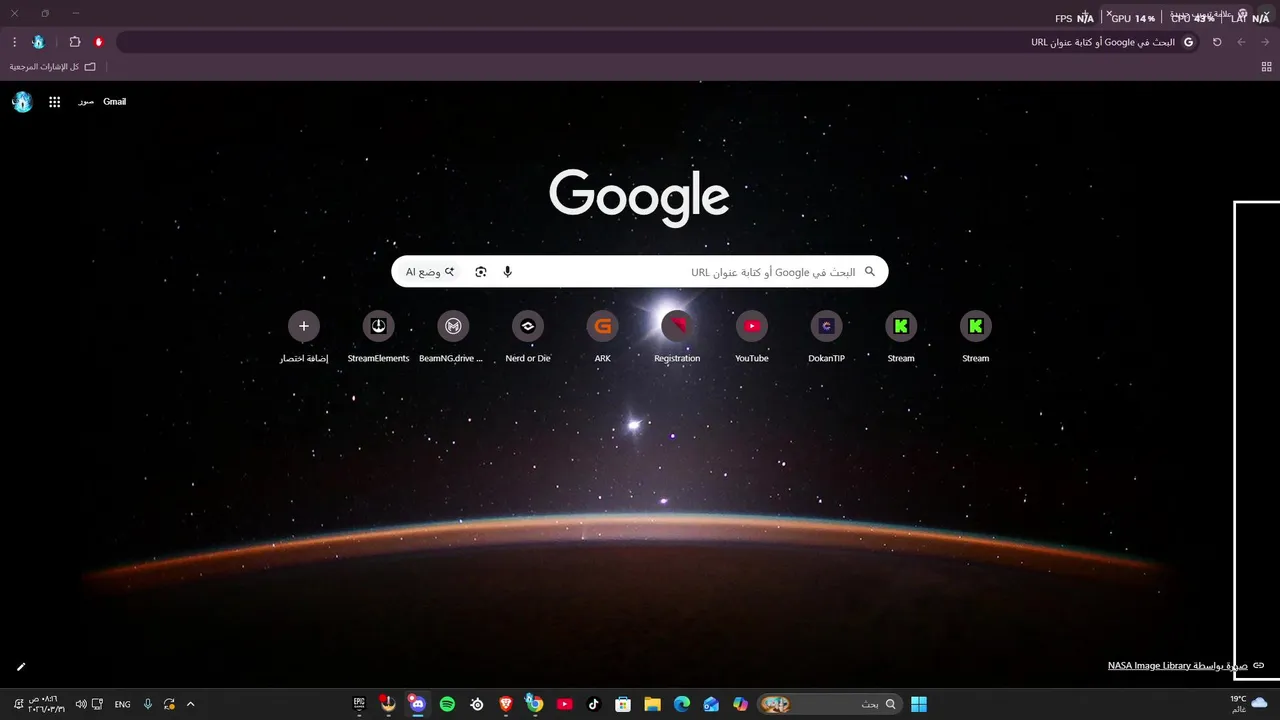The width and height of the screenshot is (1280, 720).
Task: Open Microsoft Store from the taskbar
Action: (623, 704)
